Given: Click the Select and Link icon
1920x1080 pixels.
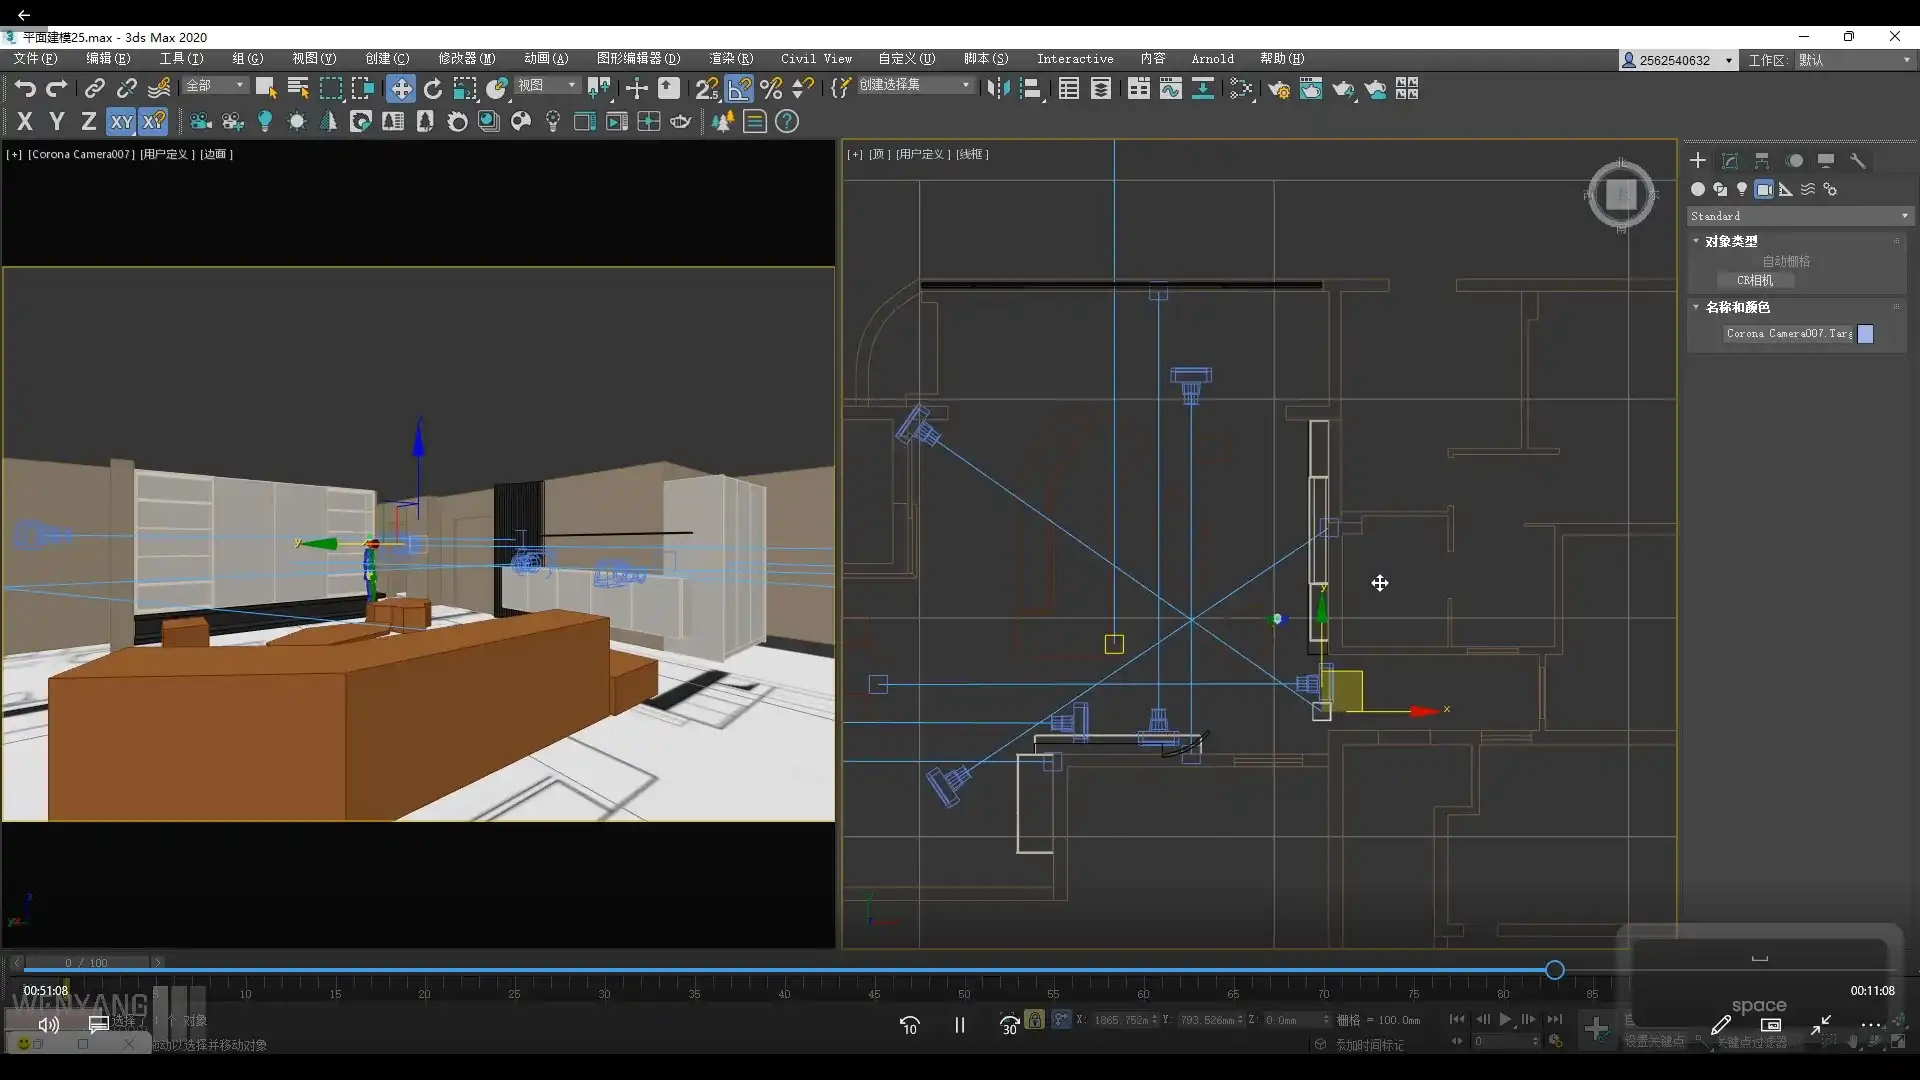Looking at the screenshot, I should [94, 89].
